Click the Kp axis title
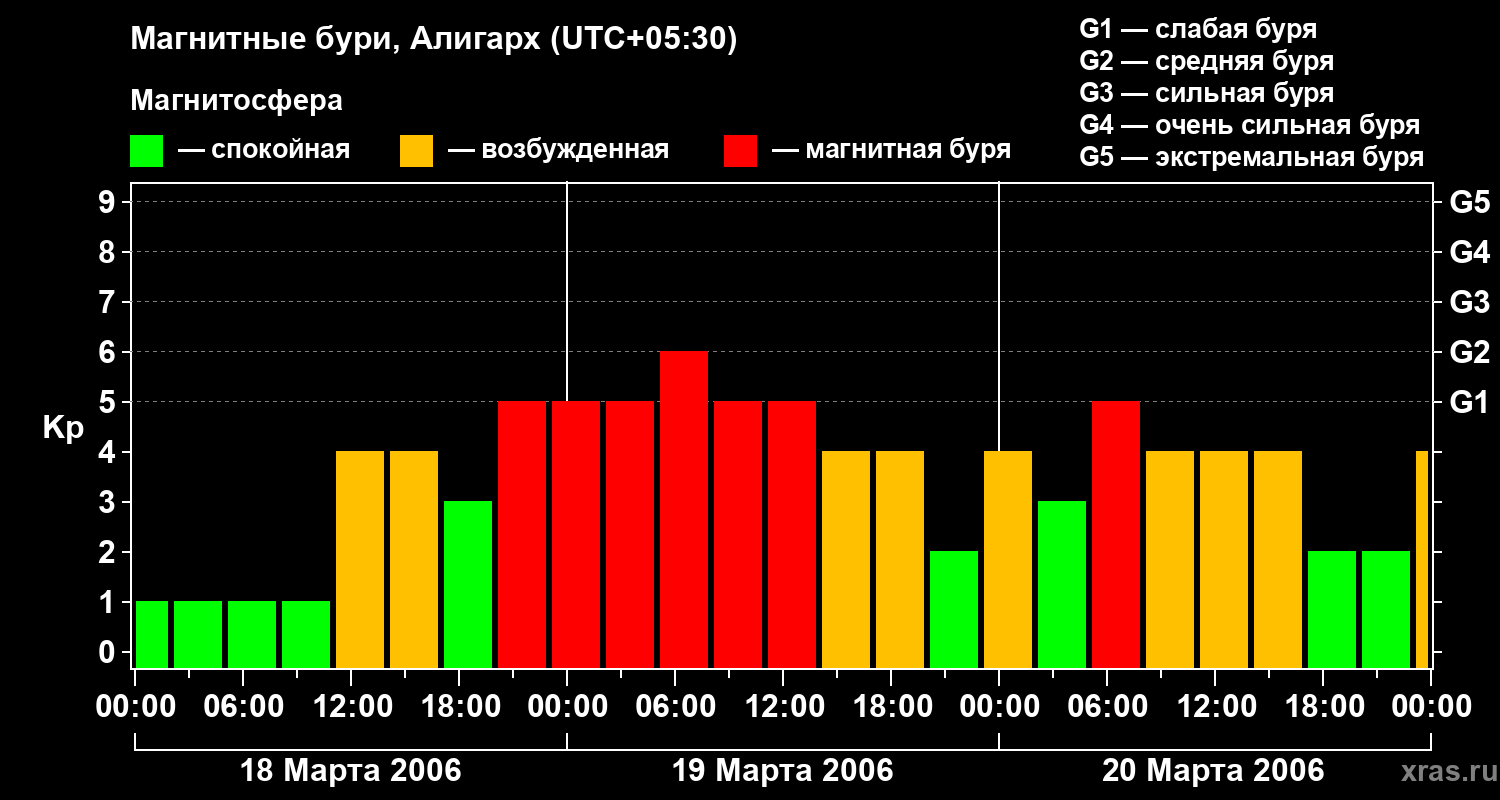This screenshot has width=1500, height=800. coord(63,429)
